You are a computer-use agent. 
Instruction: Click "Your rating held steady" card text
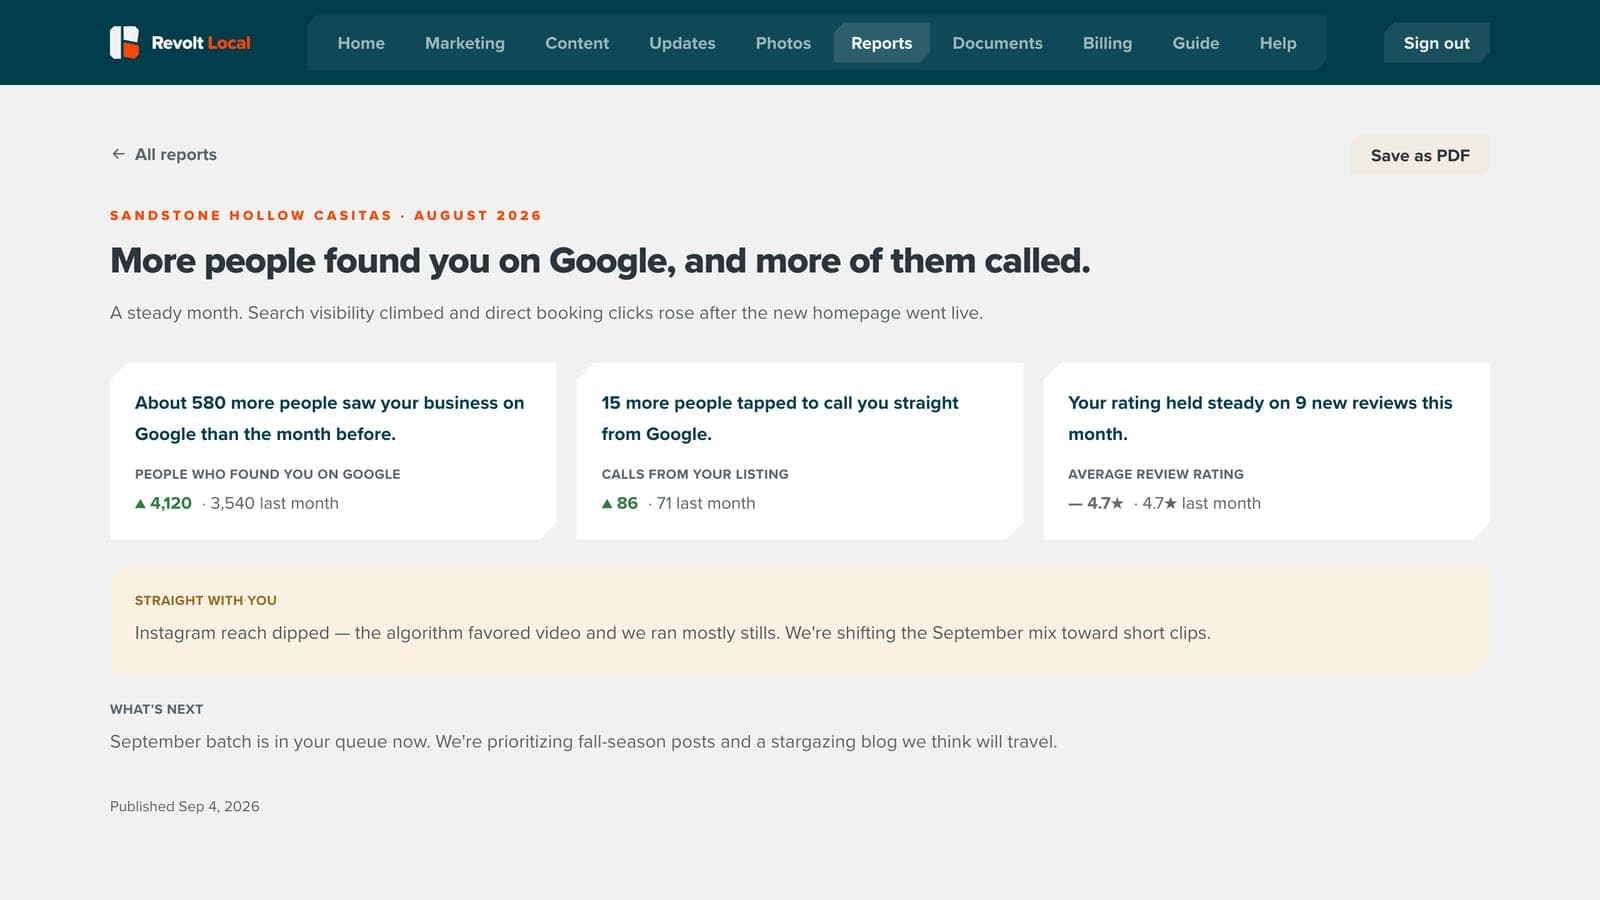click(x=1260, y=418)
